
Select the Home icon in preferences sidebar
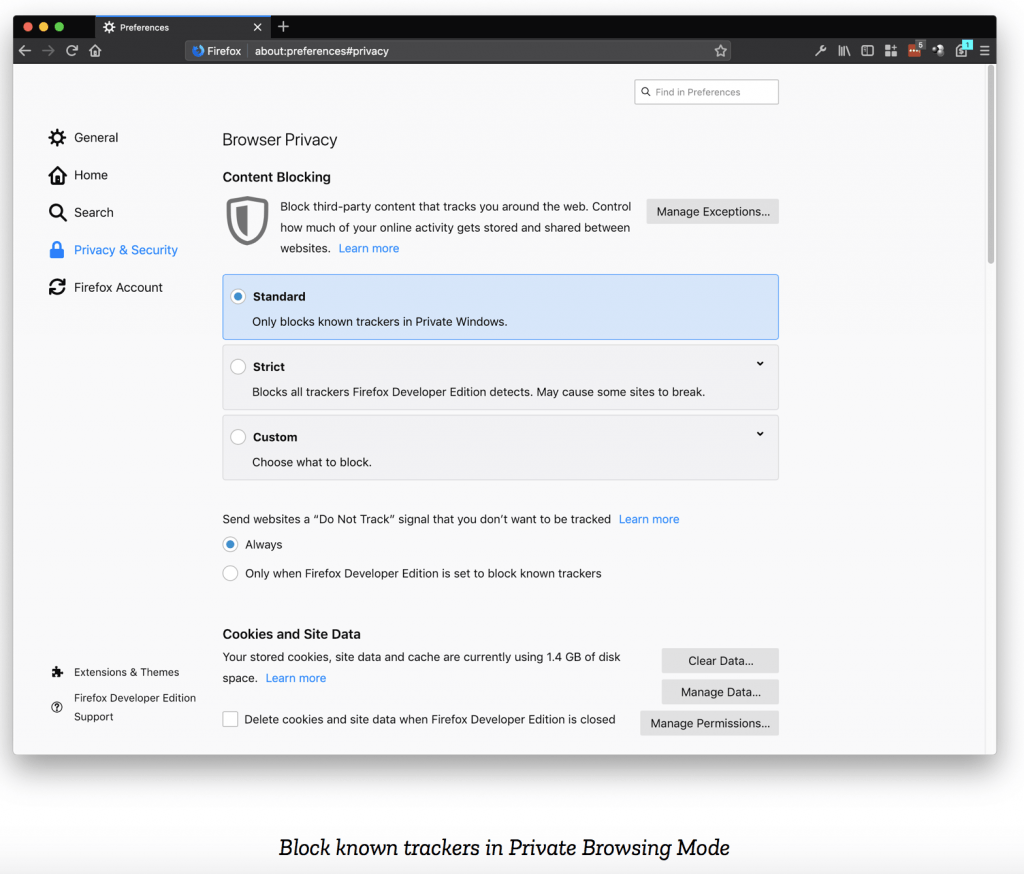point(57,175)
